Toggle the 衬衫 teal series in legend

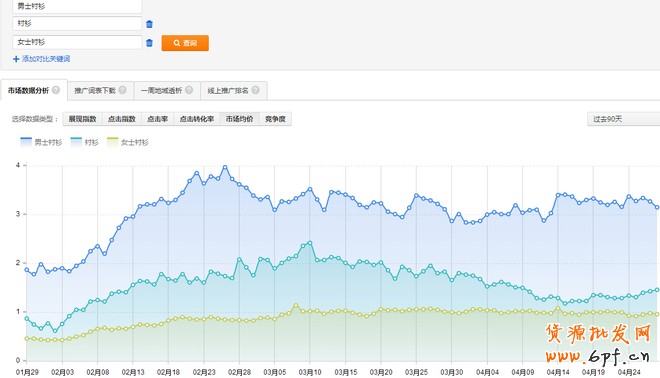point(85,142)
